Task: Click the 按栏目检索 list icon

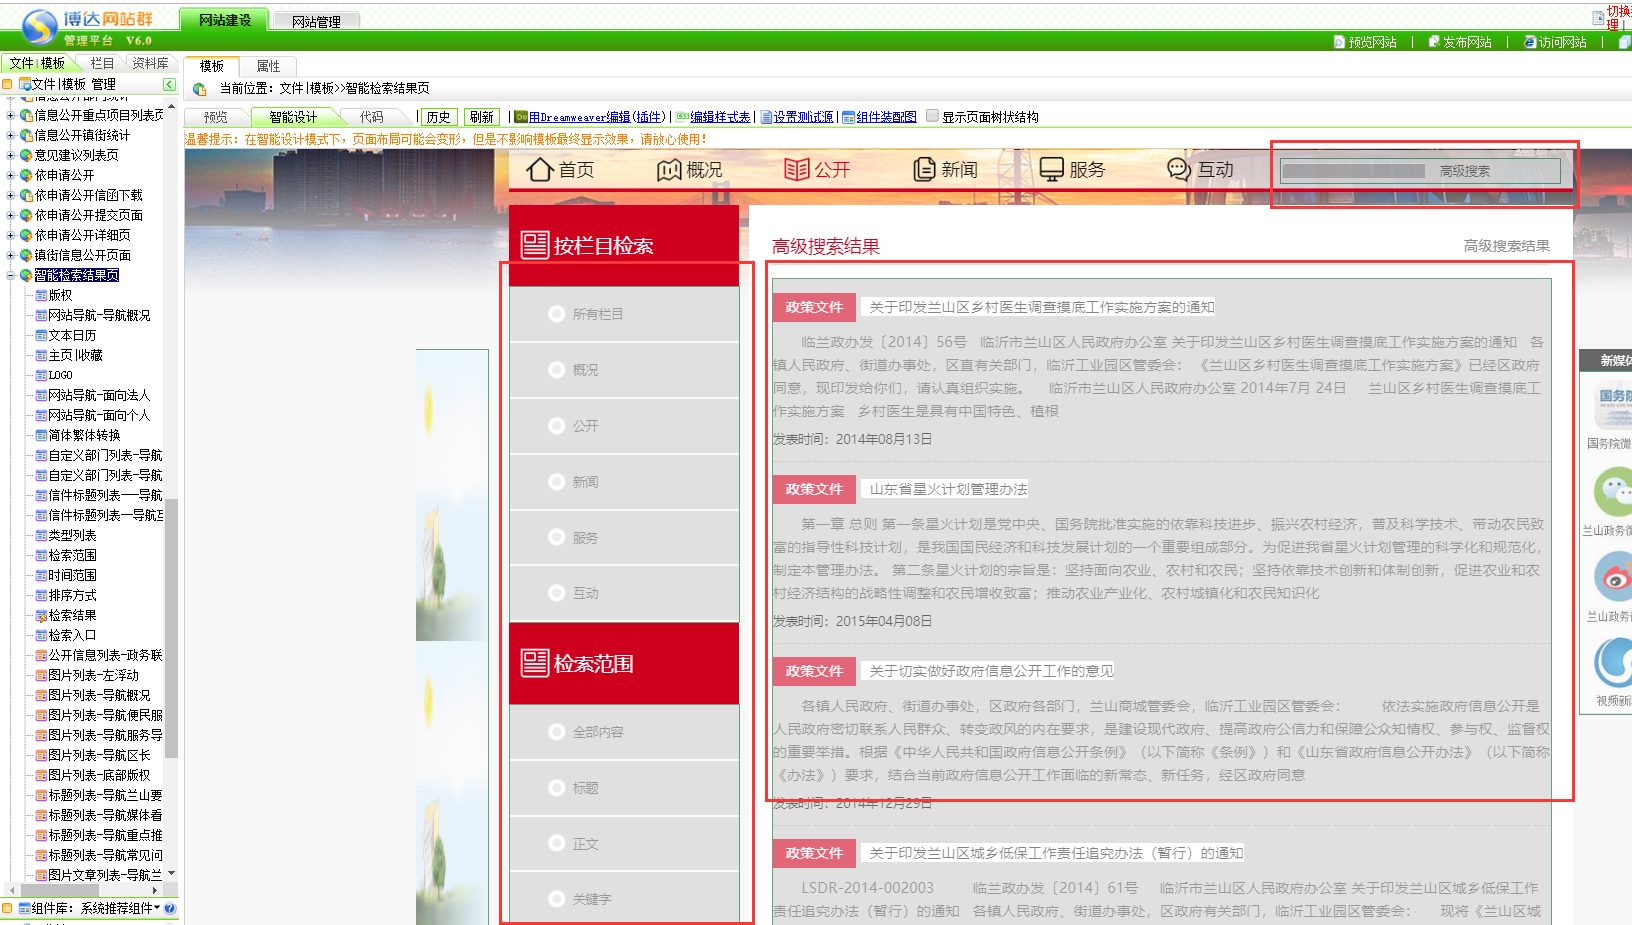Action: click(x=535, y=245)
